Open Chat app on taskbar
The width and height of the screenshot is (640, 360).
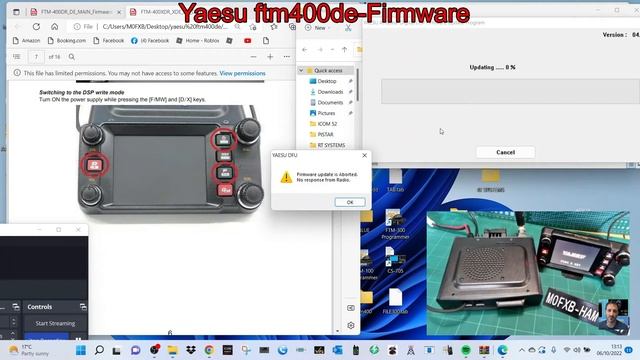(x=136, y=350)
